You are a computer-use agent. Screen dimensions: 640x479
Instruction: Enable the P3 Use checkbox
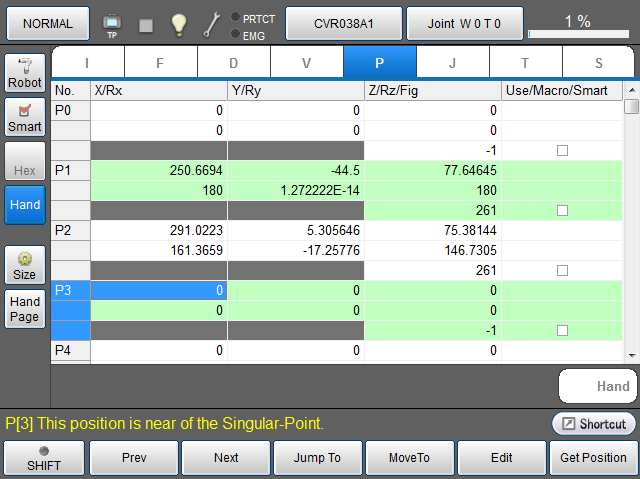coord(562,330)
